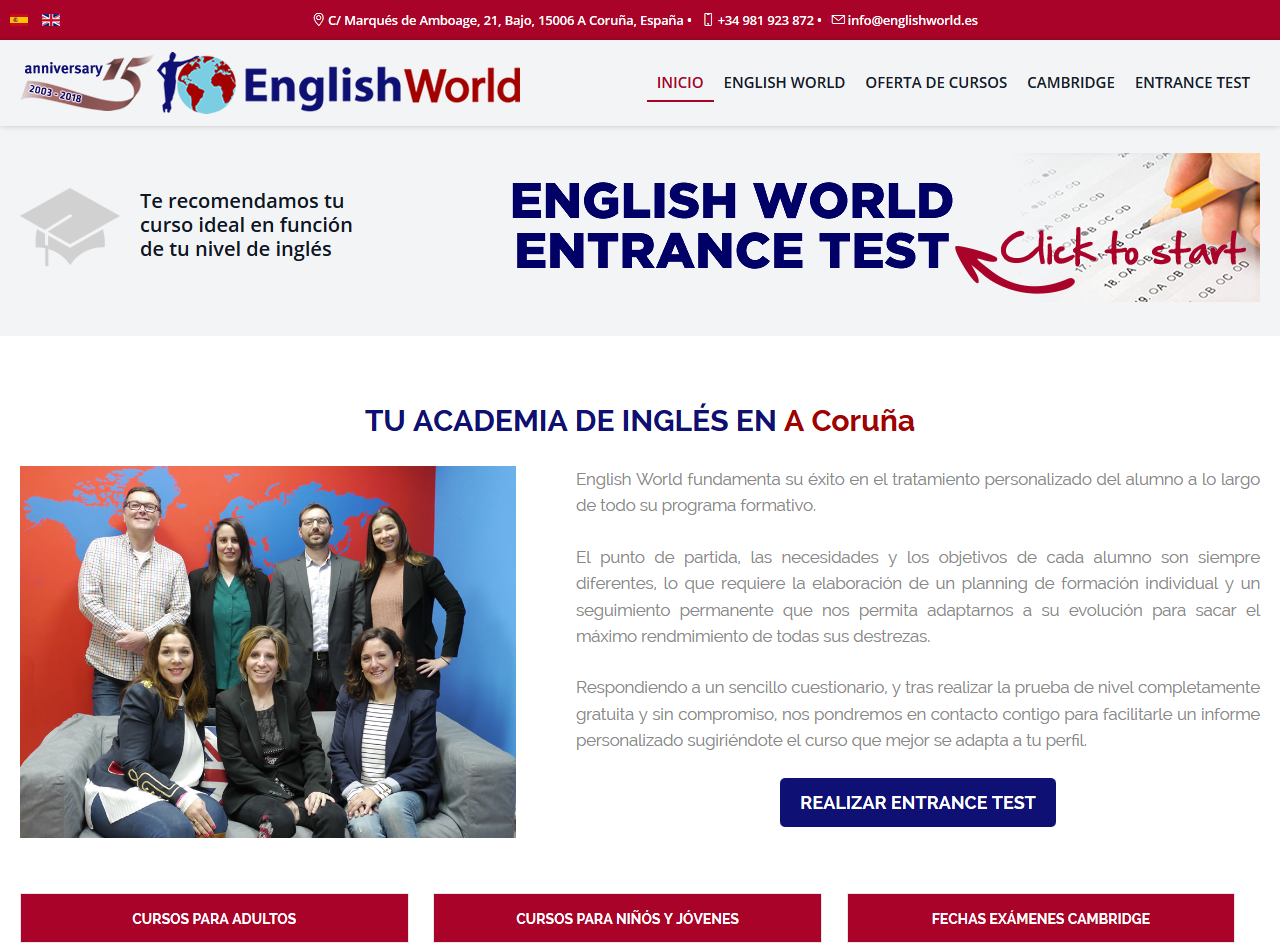1280x950 pixels.
Task: Click the 15 anniversary badge
Action: point(87,82)
